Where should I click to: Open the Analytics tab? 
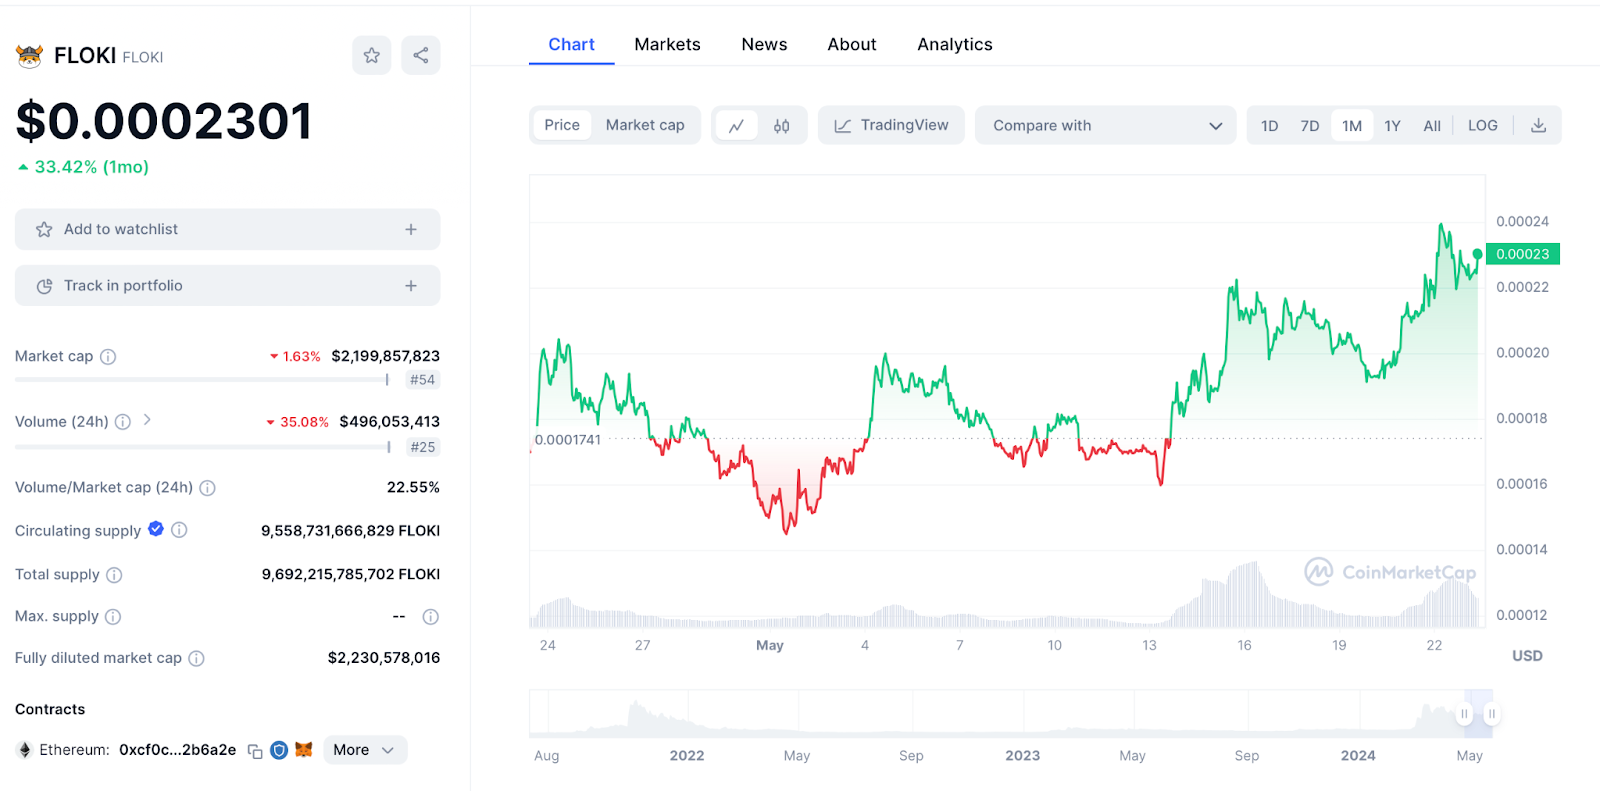pos(955,45)
